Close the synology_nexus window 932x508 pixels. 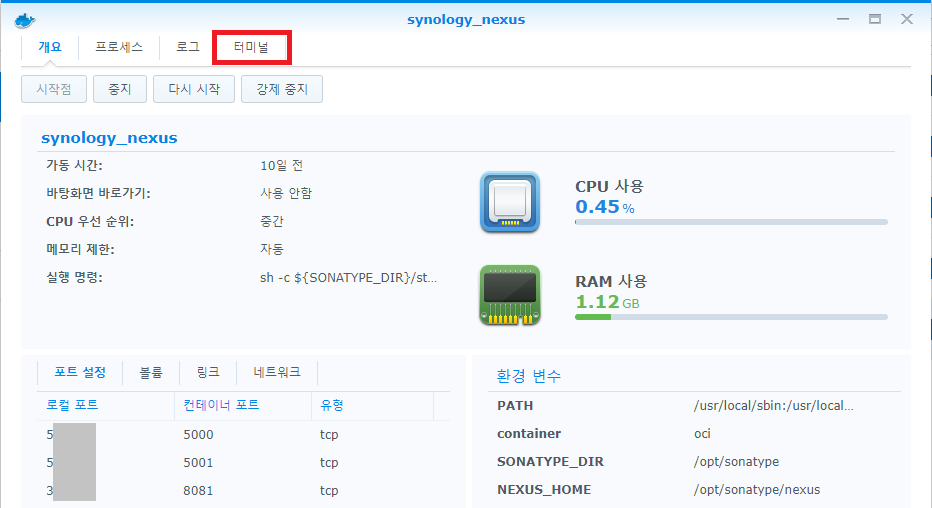(906, 19)
